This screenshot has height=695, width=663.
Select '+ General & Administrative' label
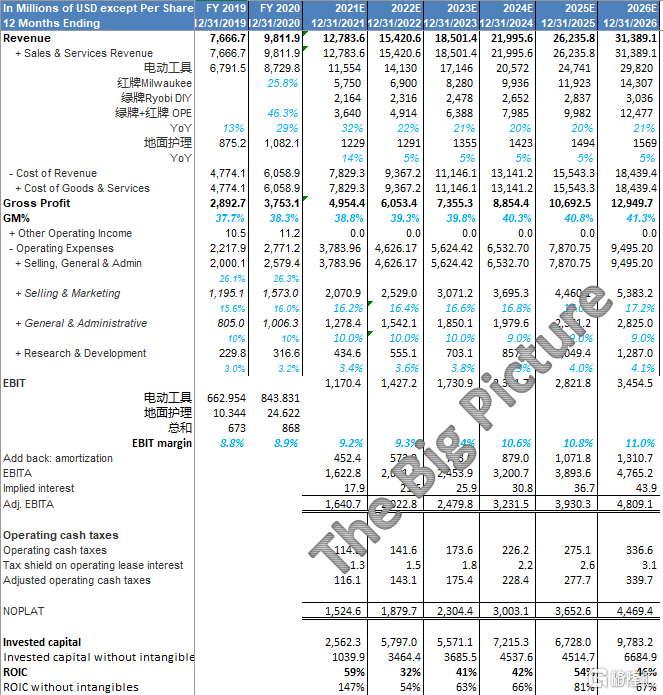click(81, 323)
